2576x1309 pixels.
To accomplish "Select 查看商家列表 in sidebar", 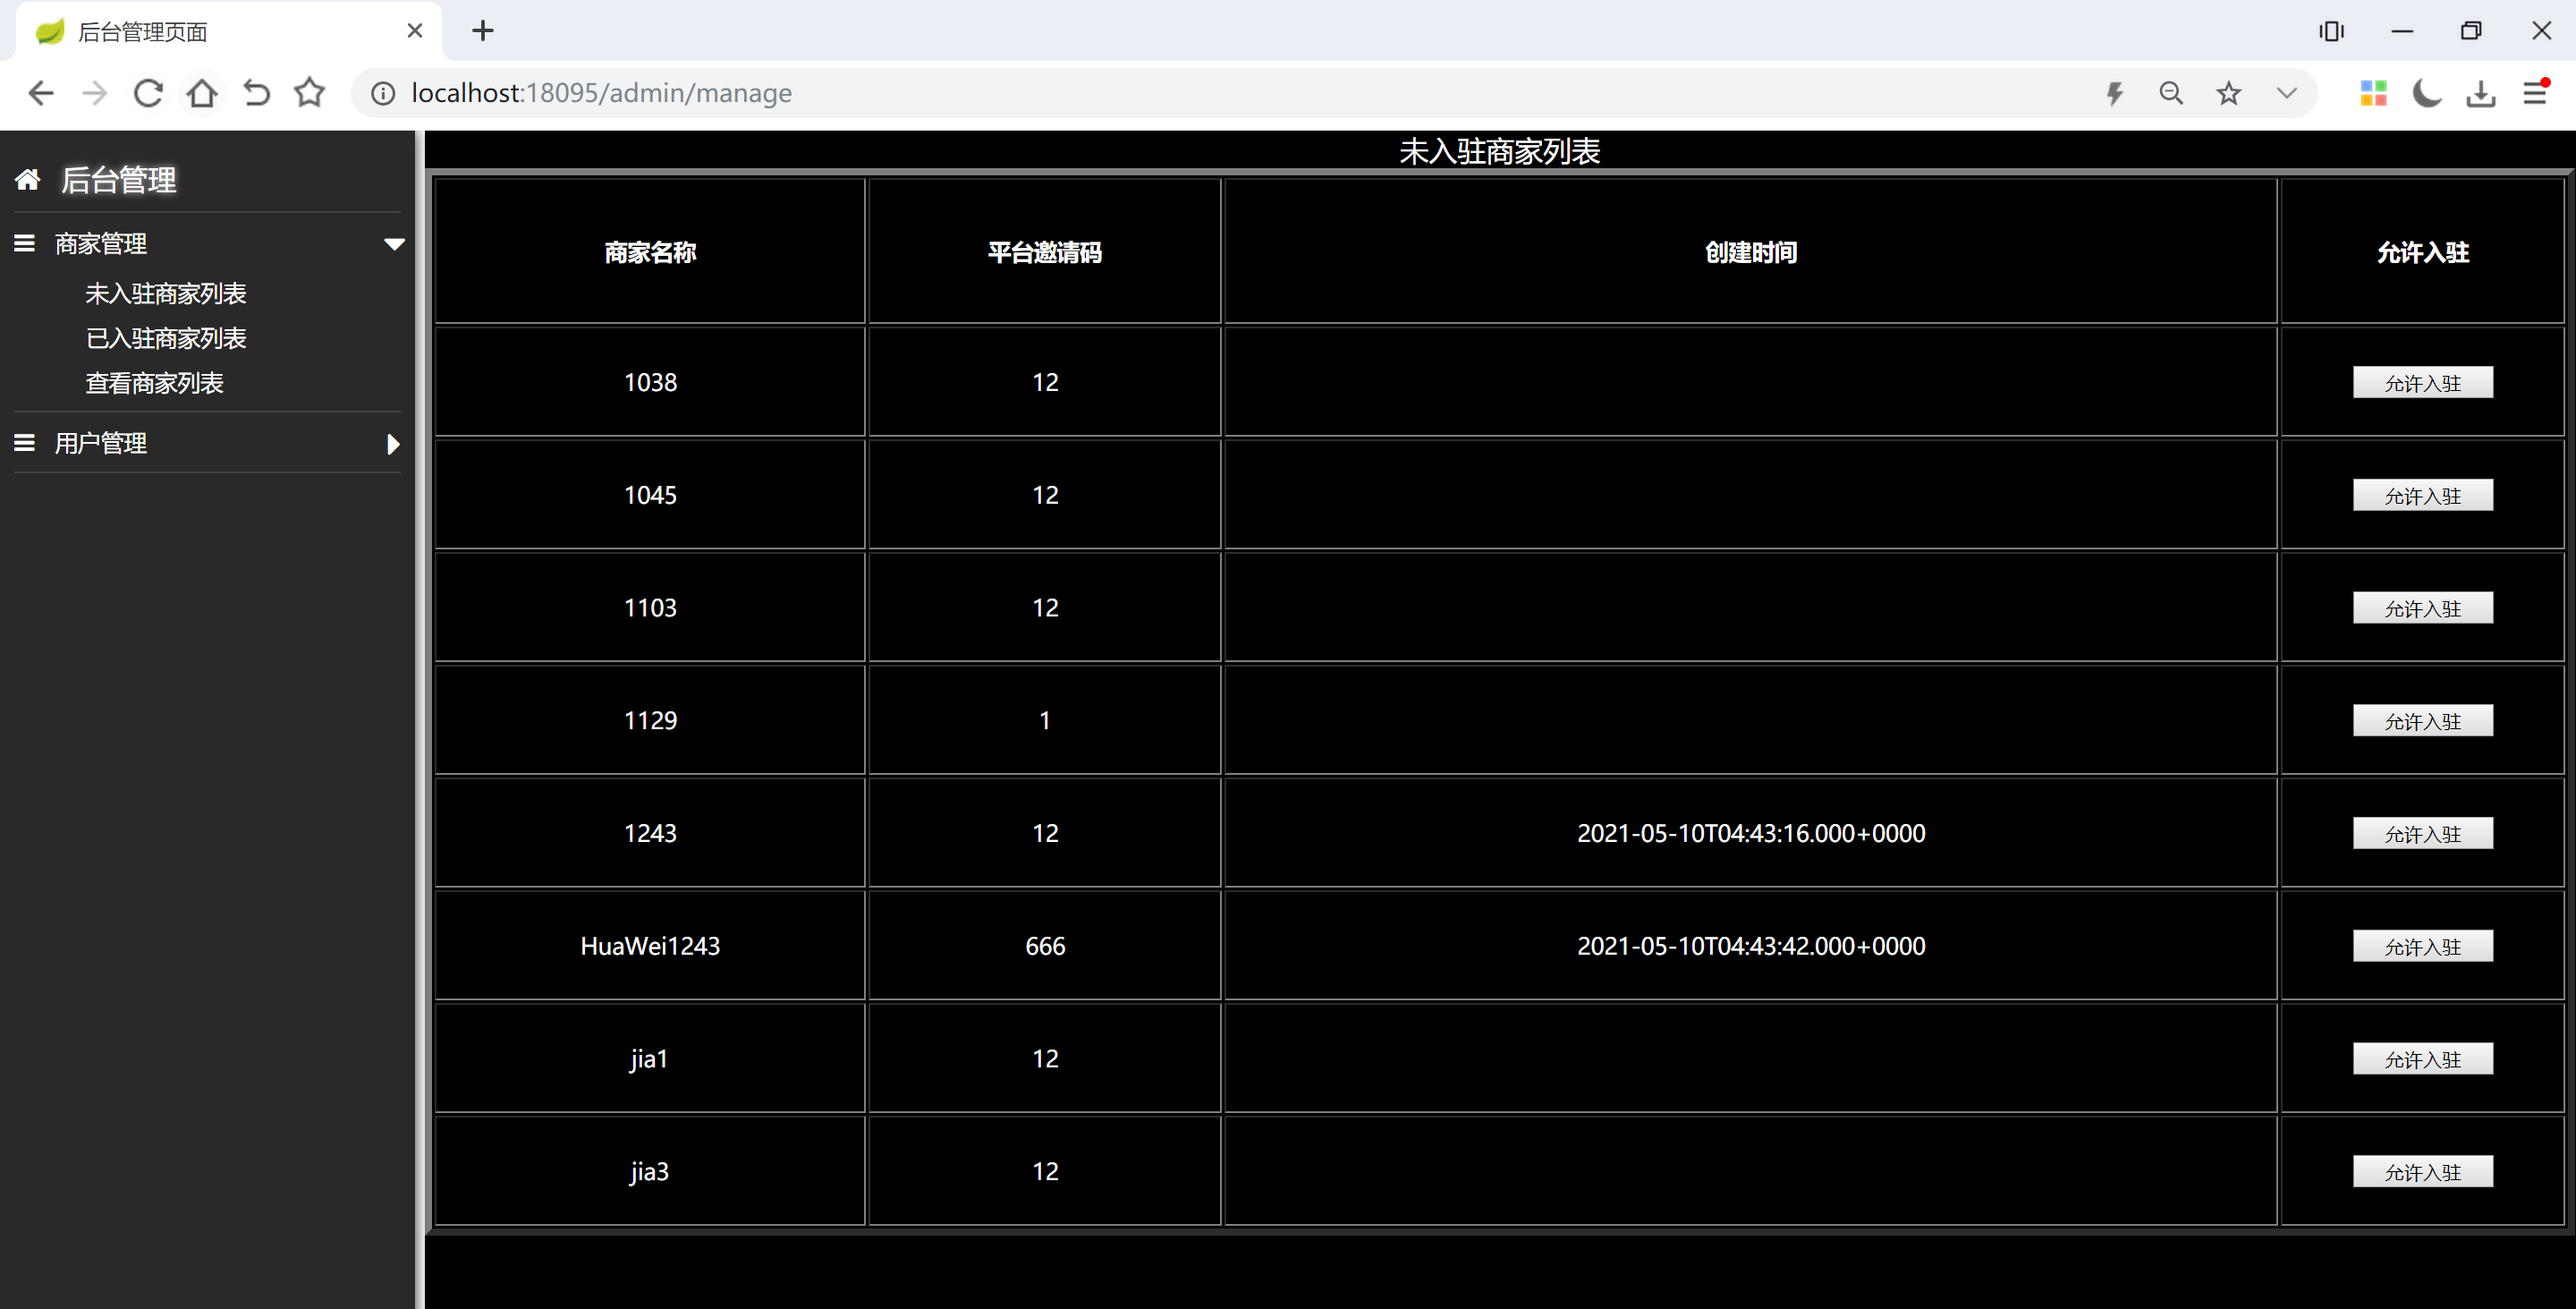I will 154,383.
